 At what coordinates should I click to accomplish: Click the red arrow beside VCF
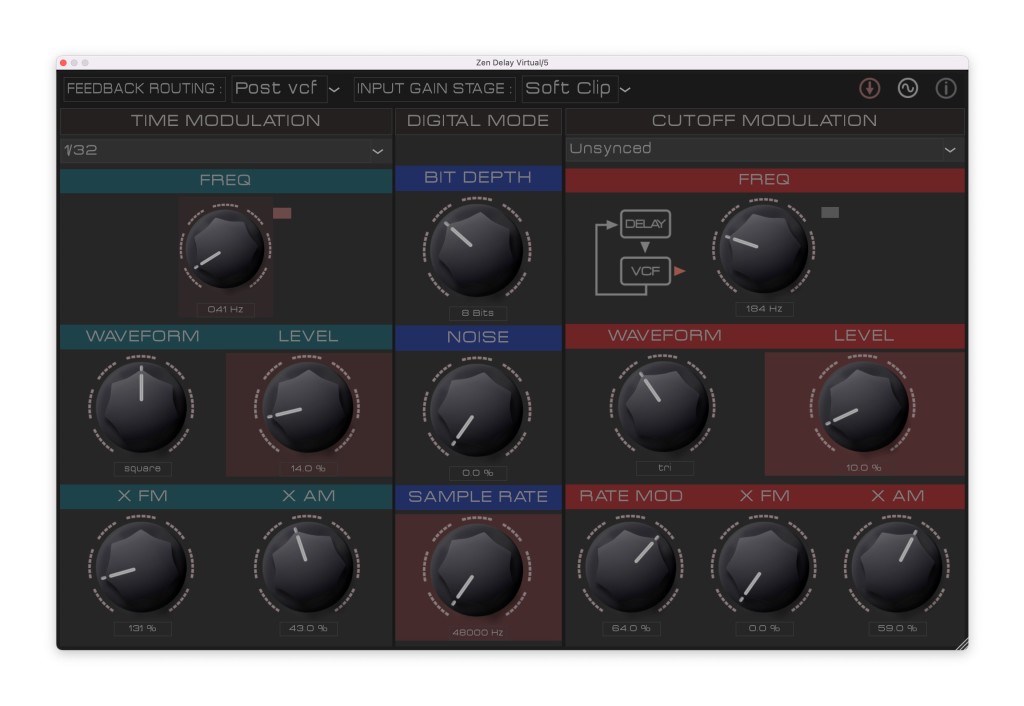tap(680, 270)
